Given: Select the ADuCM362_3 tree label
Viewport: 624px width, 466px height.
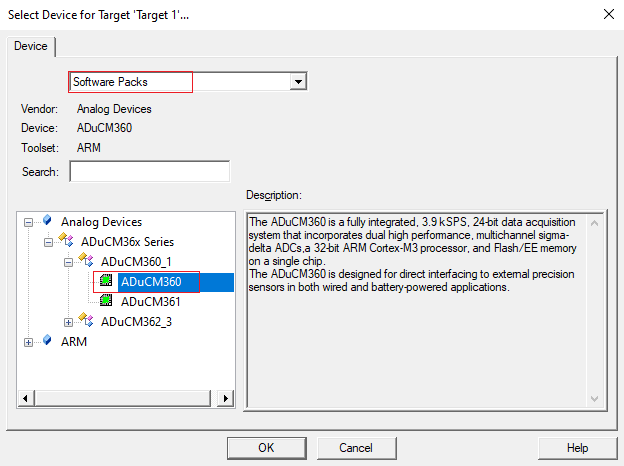Looking at the screenshot, I should pos(136,322).
